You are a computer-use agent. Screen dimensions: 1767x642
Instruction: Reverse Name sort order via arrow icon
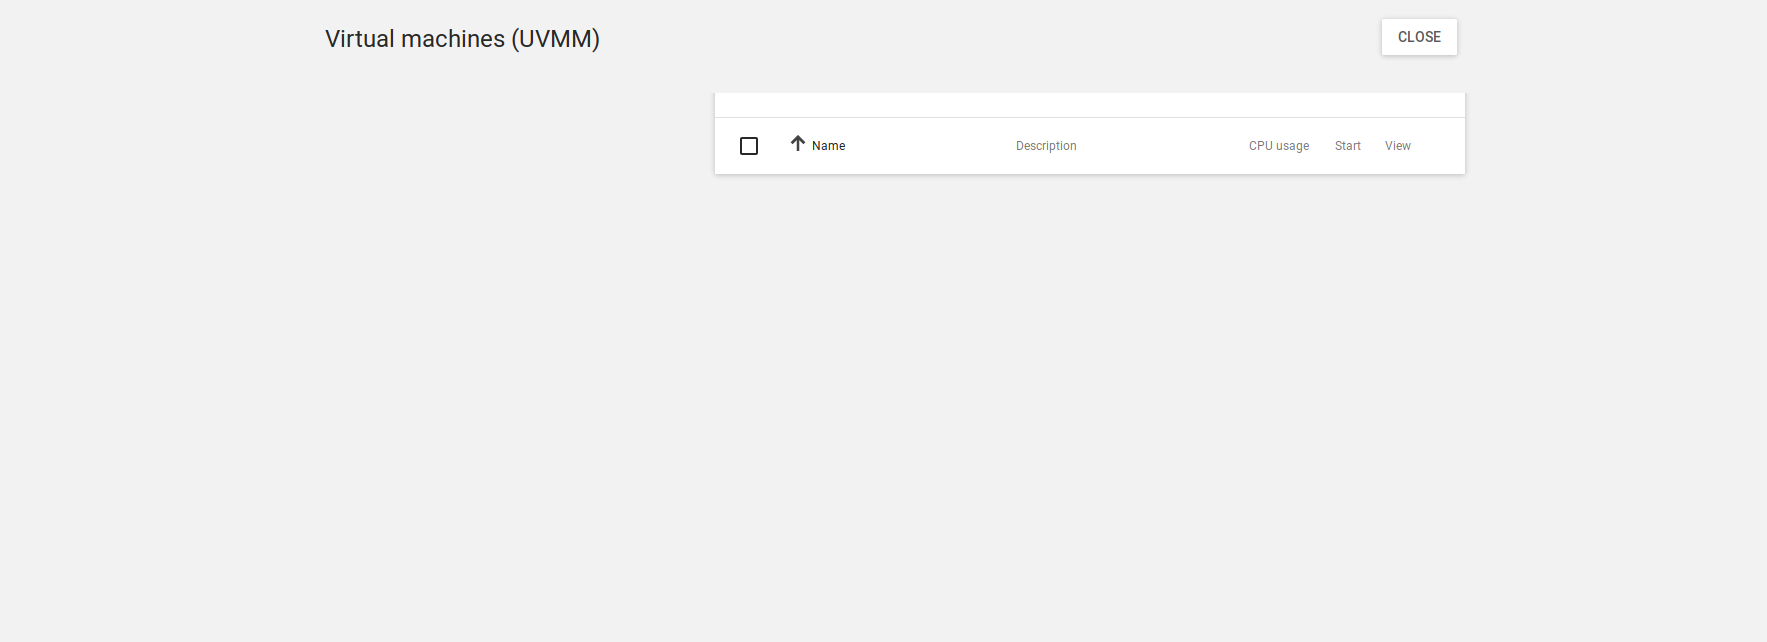(x=797, y=144)
